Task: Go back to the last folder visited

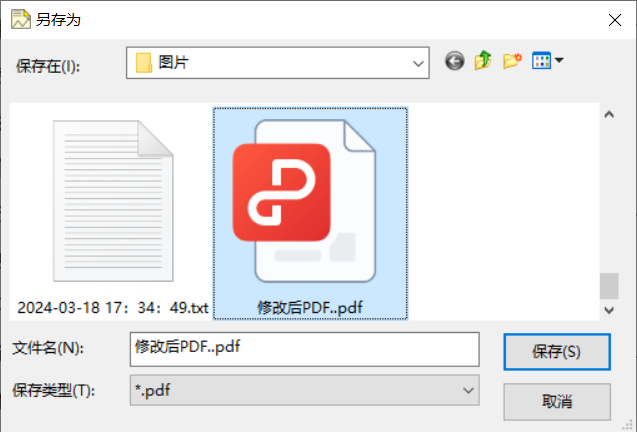Action: [454, 61]
